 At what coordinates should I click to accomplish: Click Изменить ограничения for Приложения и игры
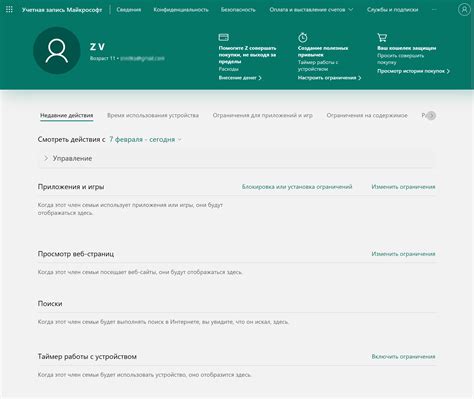(x=403, y=187)
